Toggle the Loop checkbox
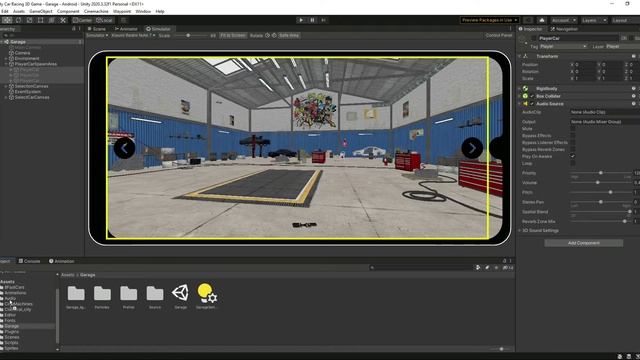Viewport: 640px width, 360px height. click(573, 163)
